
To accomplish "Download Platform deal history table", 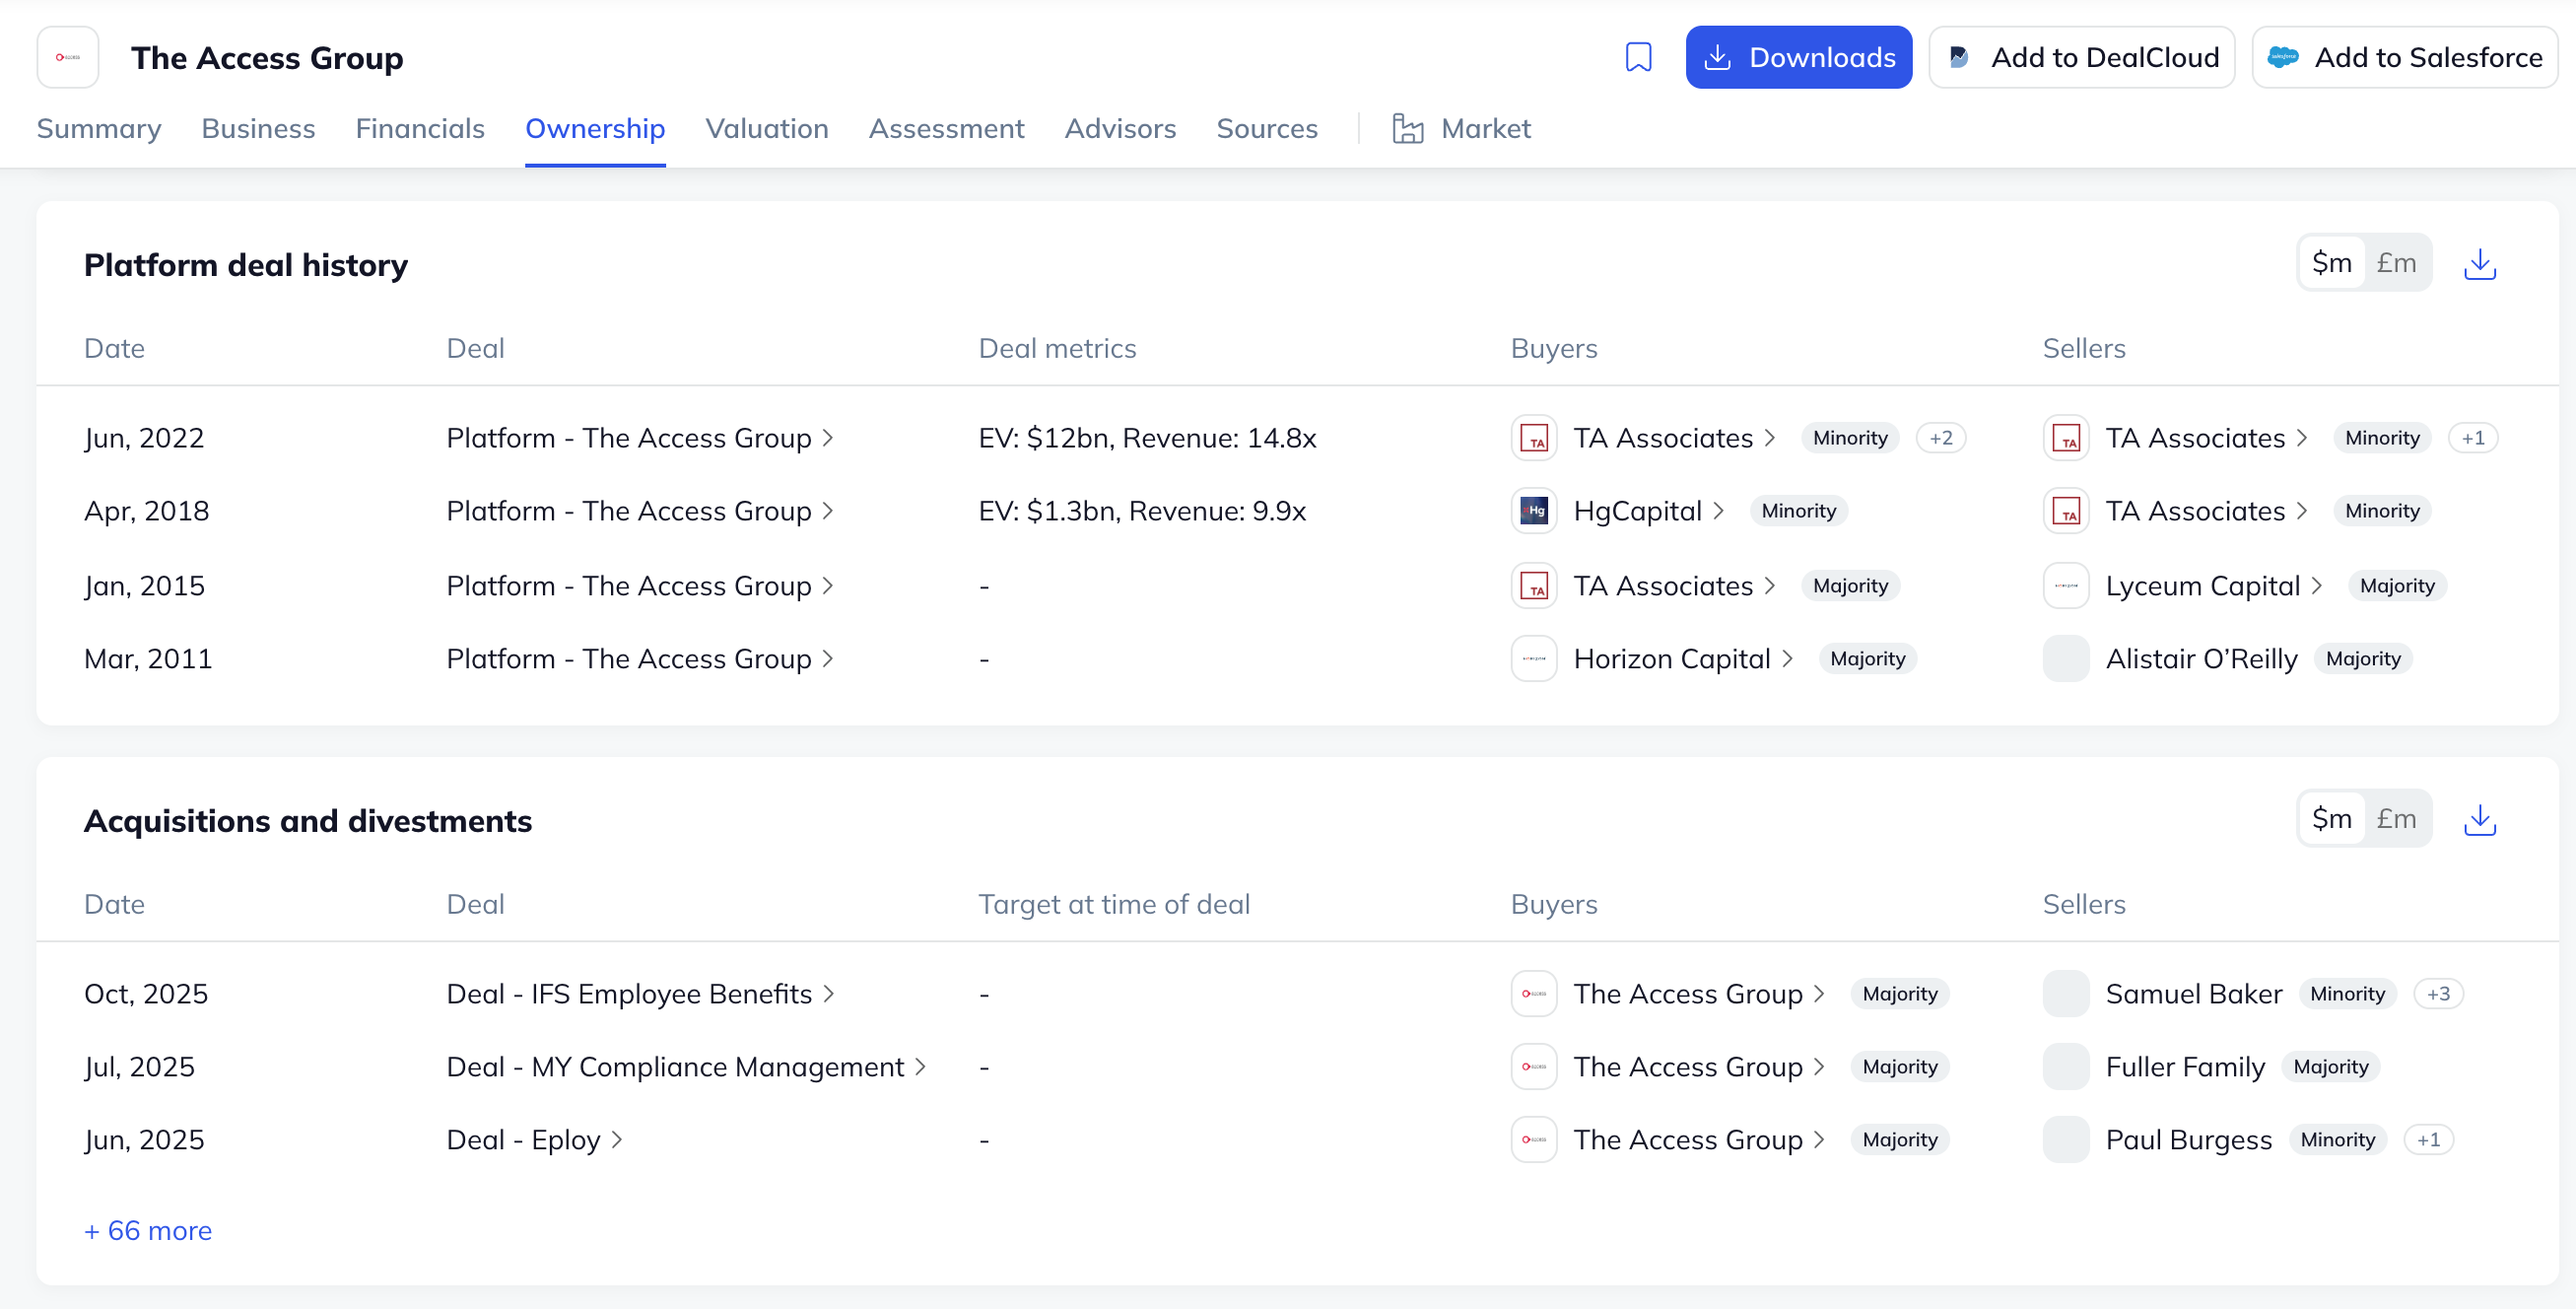I will [x=2479, y=264].
